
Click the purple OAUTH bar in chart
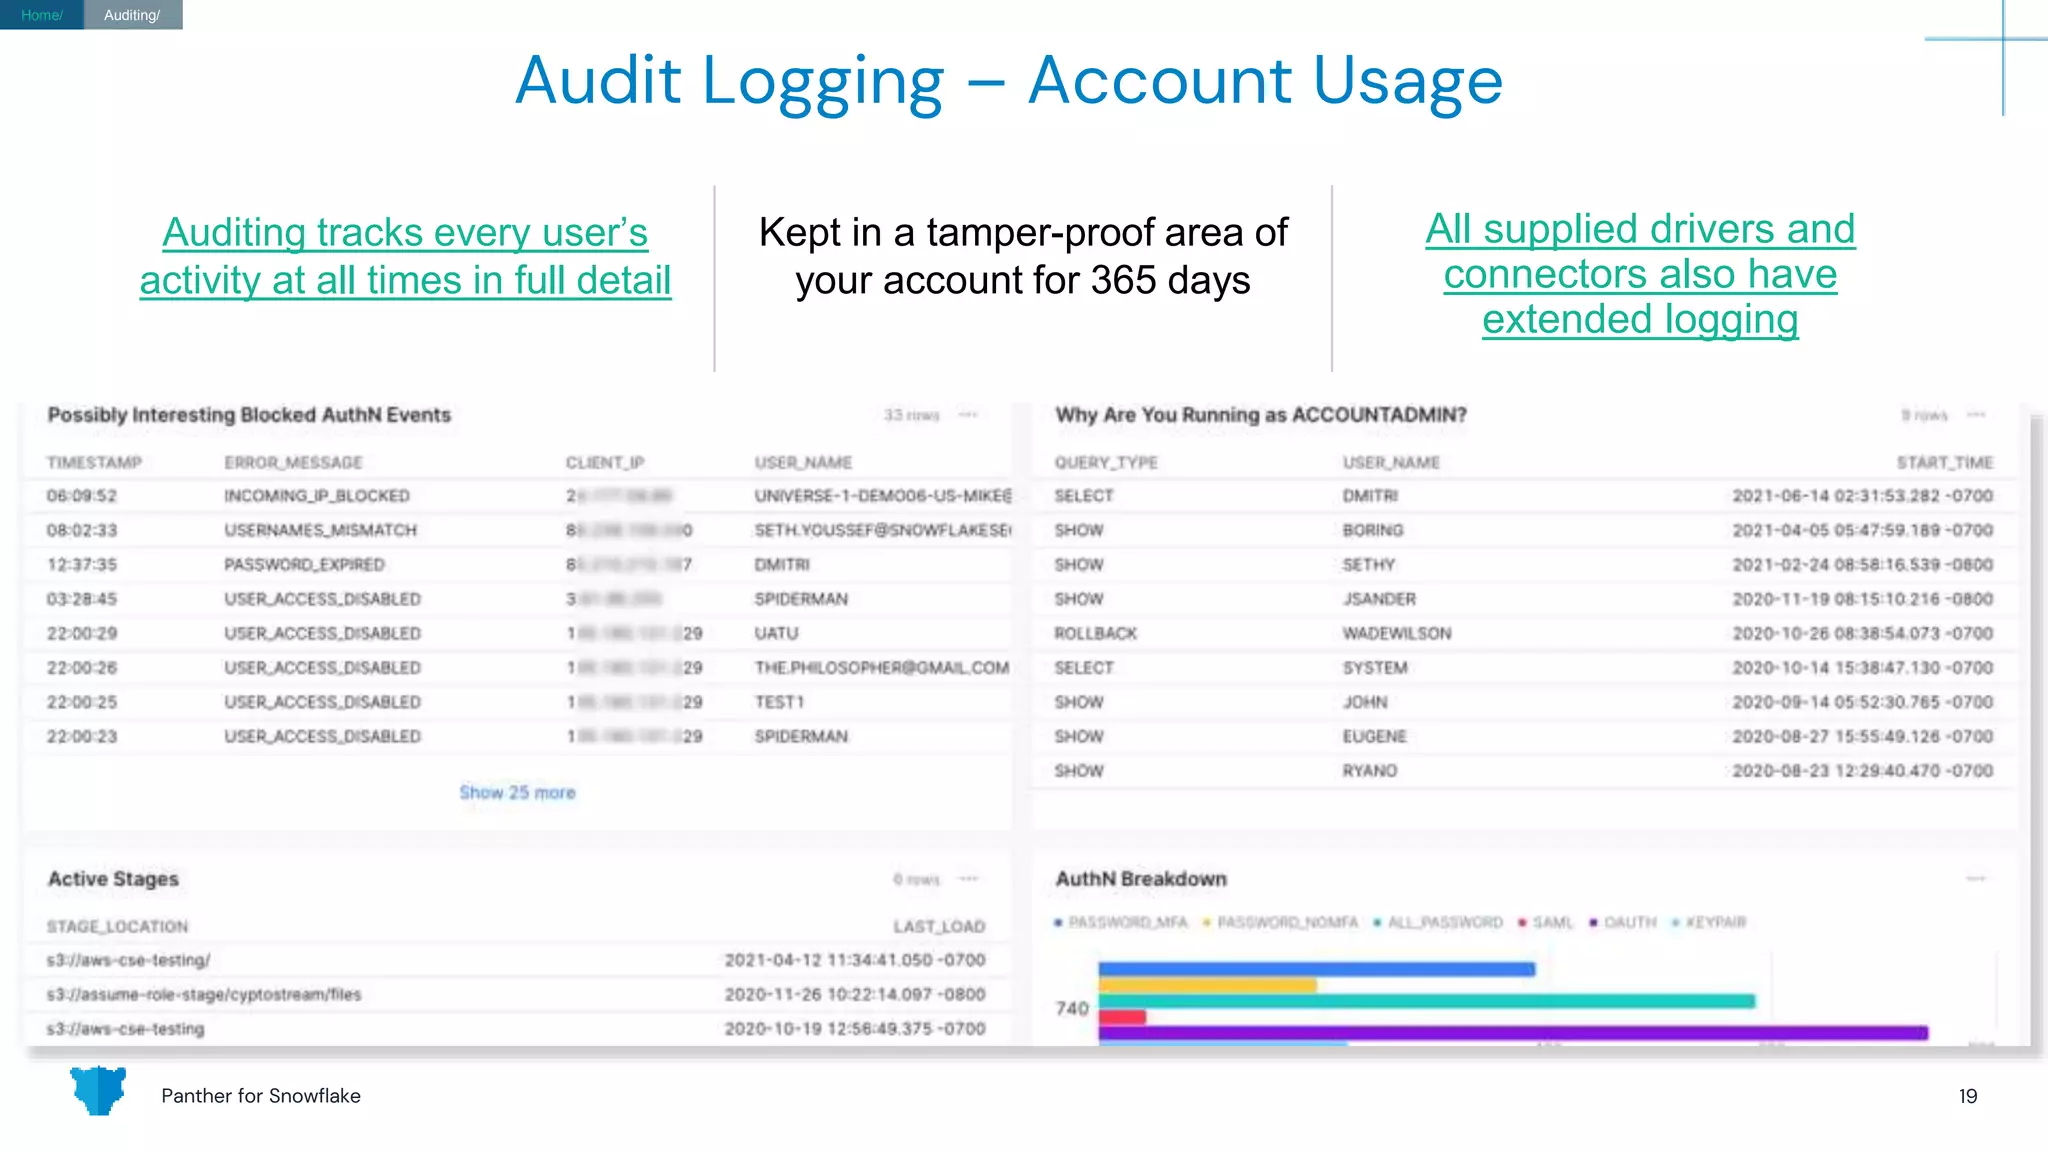pos(1512,1032)
